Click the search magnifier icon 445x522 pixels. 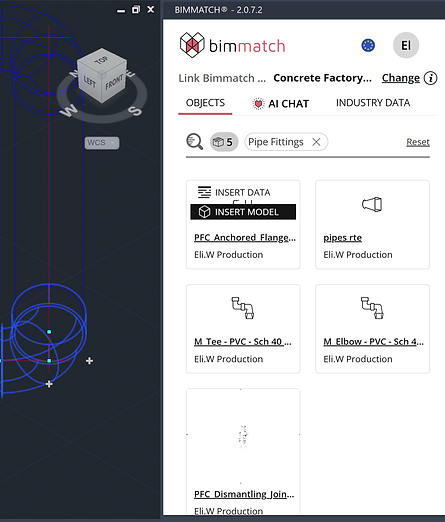pyautogui.click(x=194, y=142)
